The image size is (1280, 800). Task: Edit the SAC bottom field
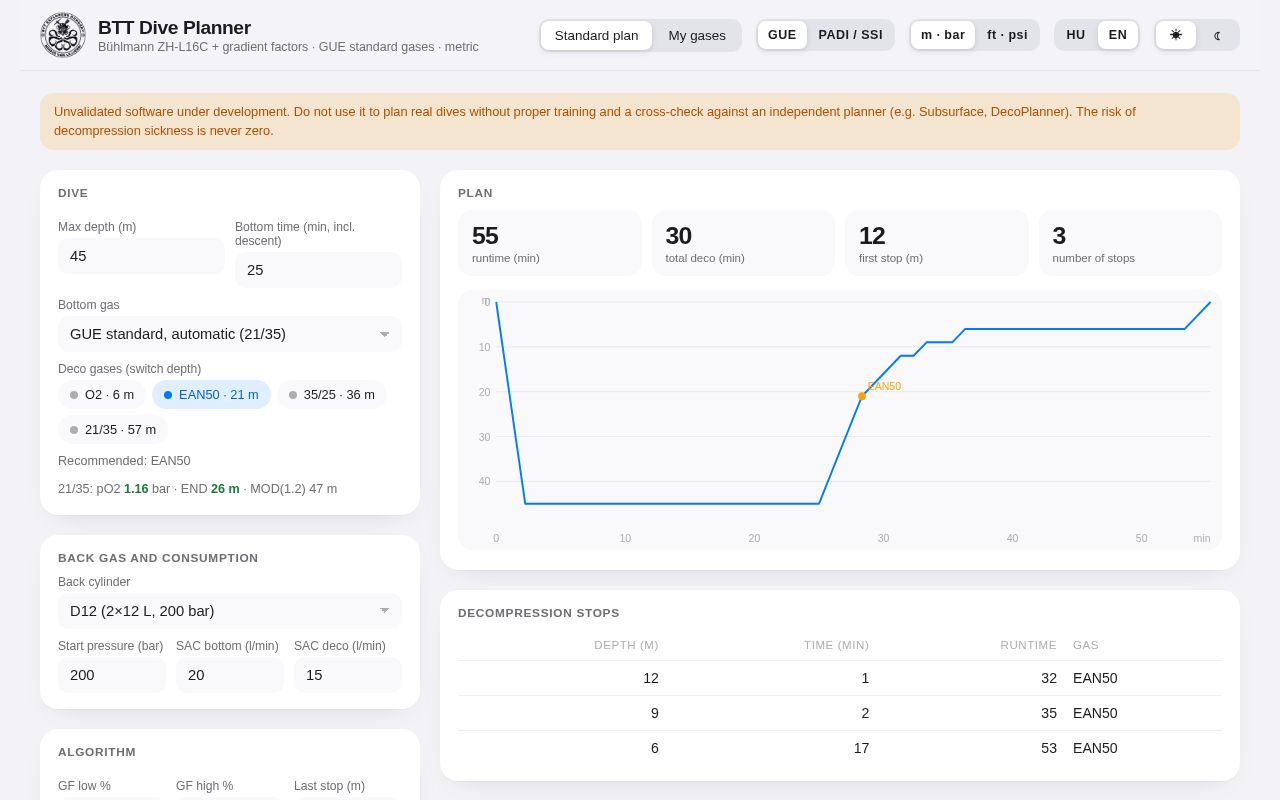tap(230, 675)
